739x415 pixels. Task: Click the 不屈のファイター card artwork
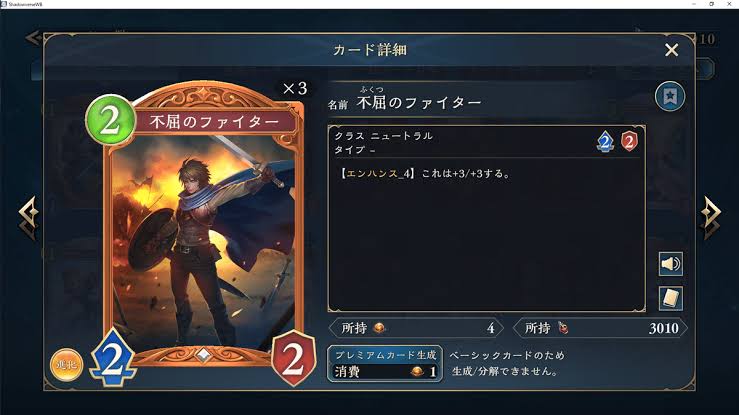click(204, 240)
